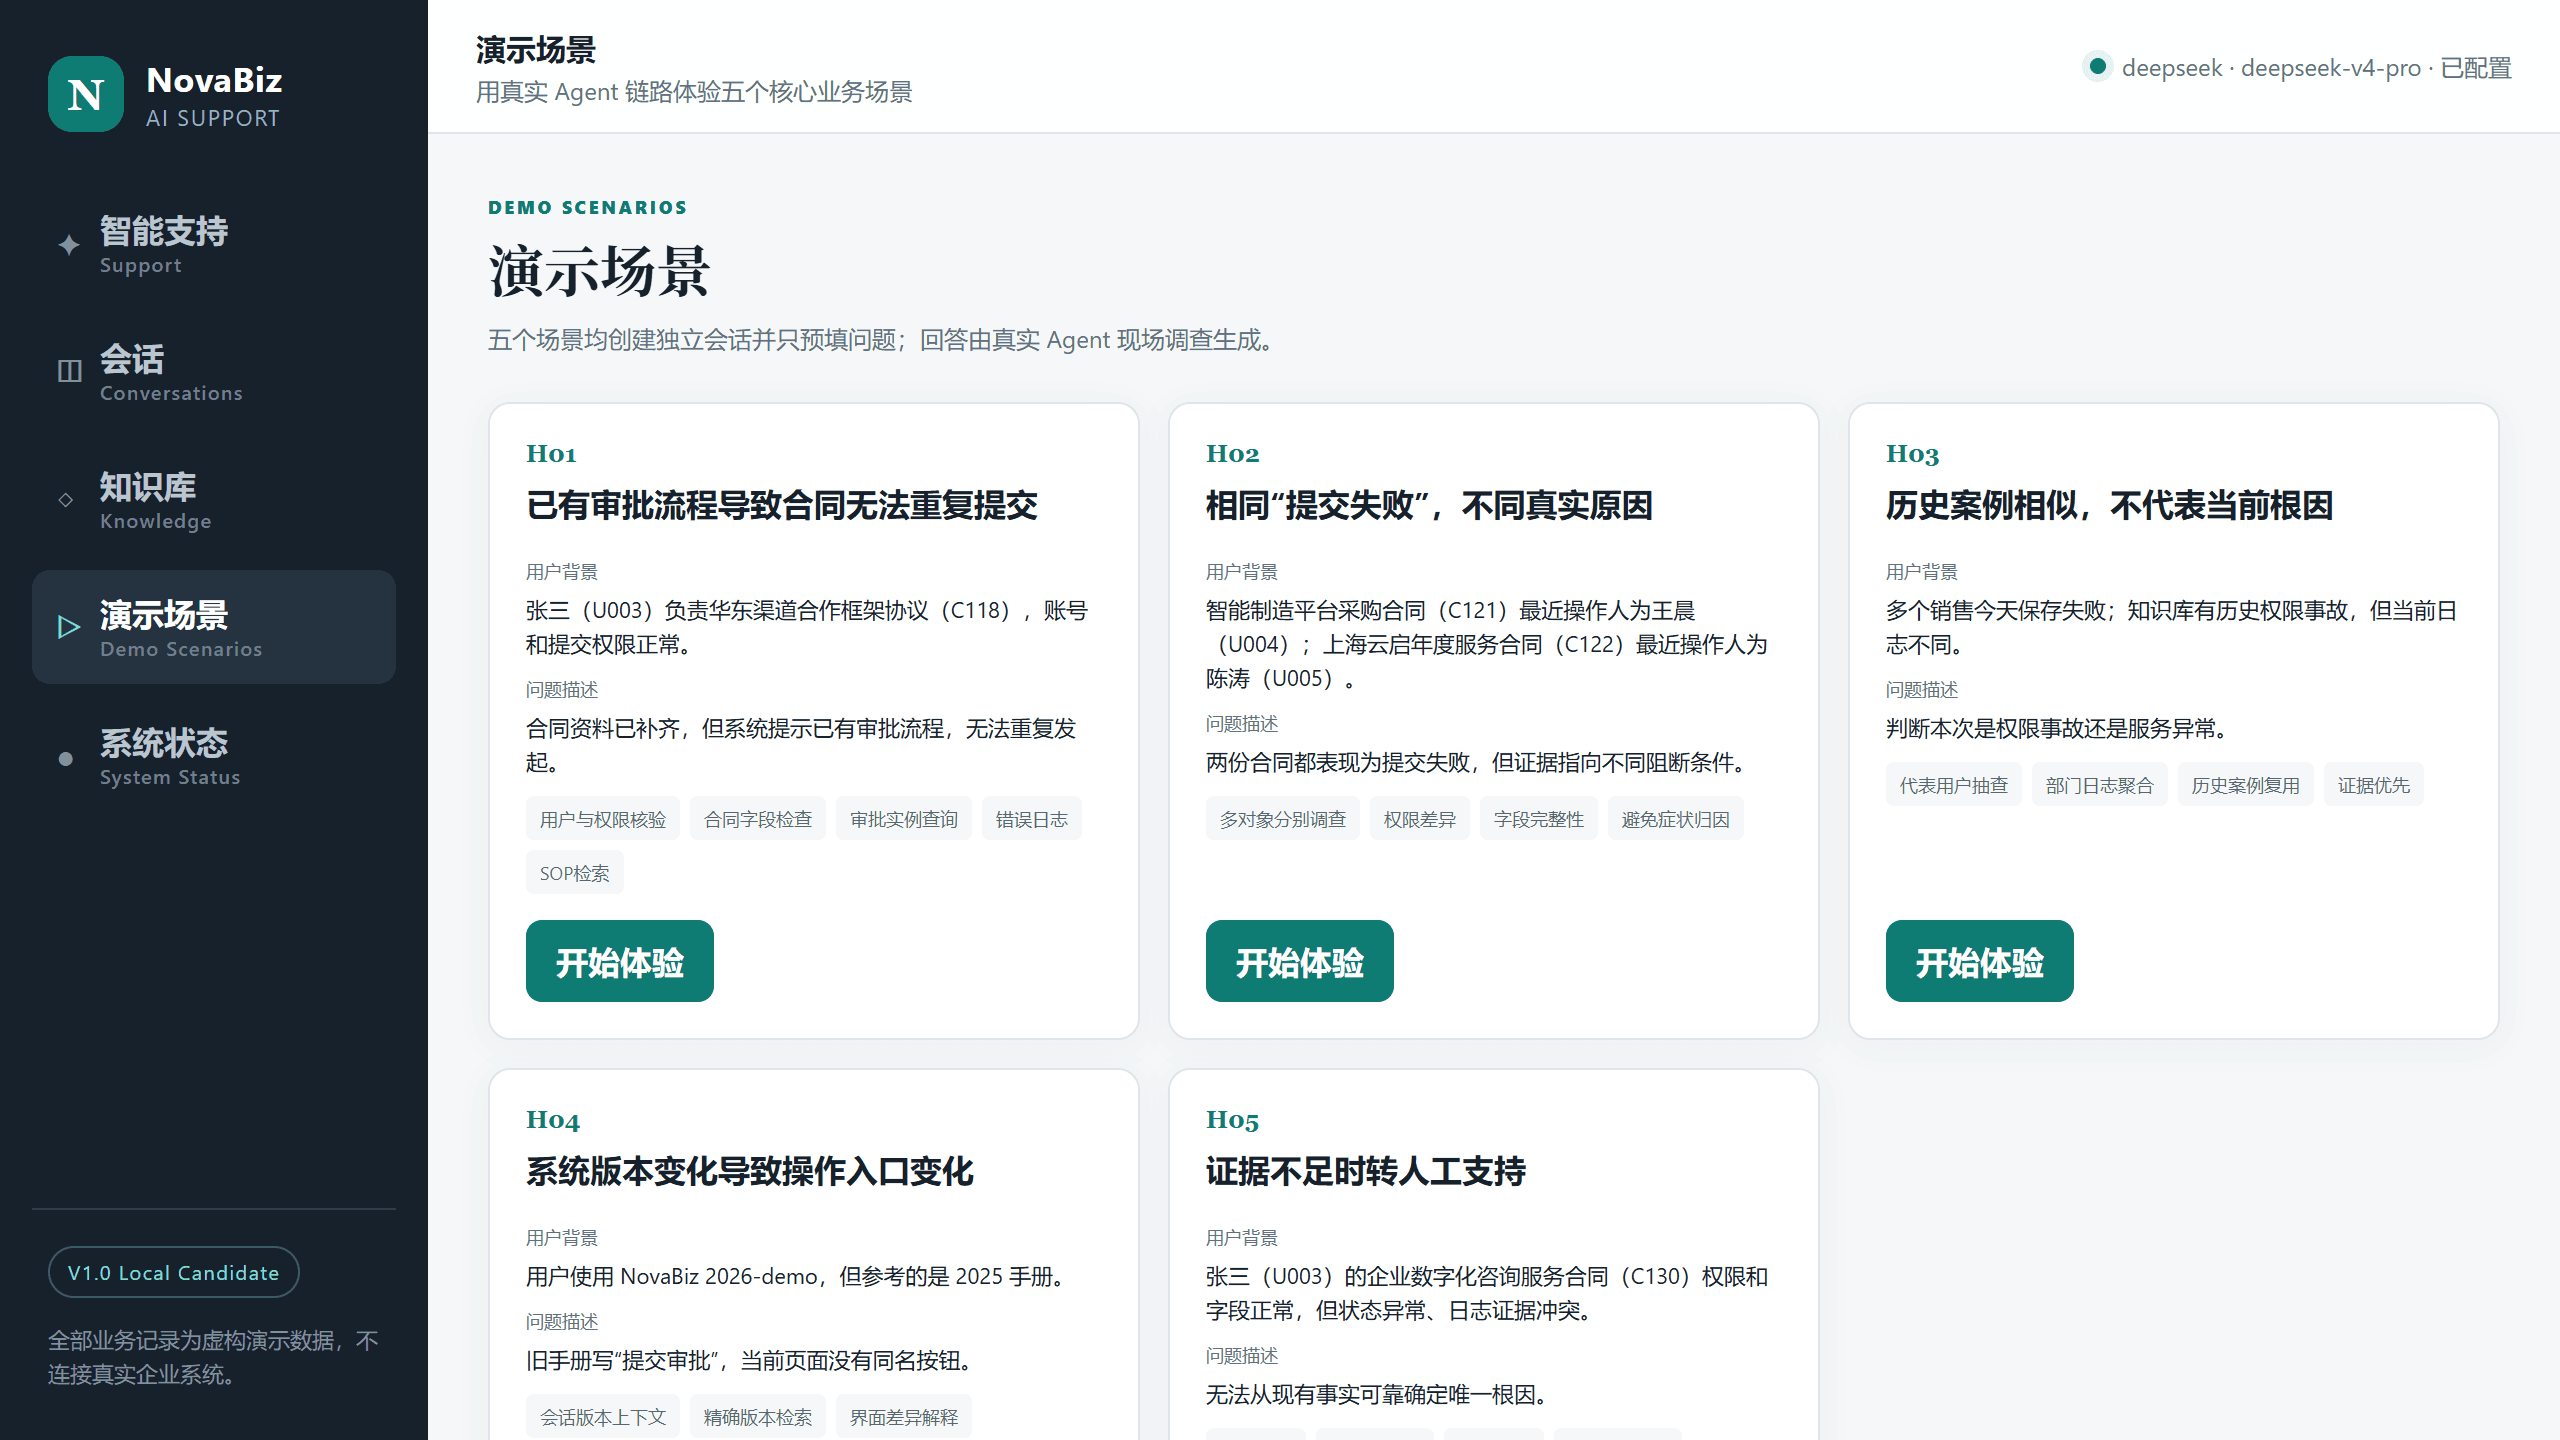Screen dimensions: 2560x1440
Task: Click the 字段完整性 tag
Action: 1539,819
